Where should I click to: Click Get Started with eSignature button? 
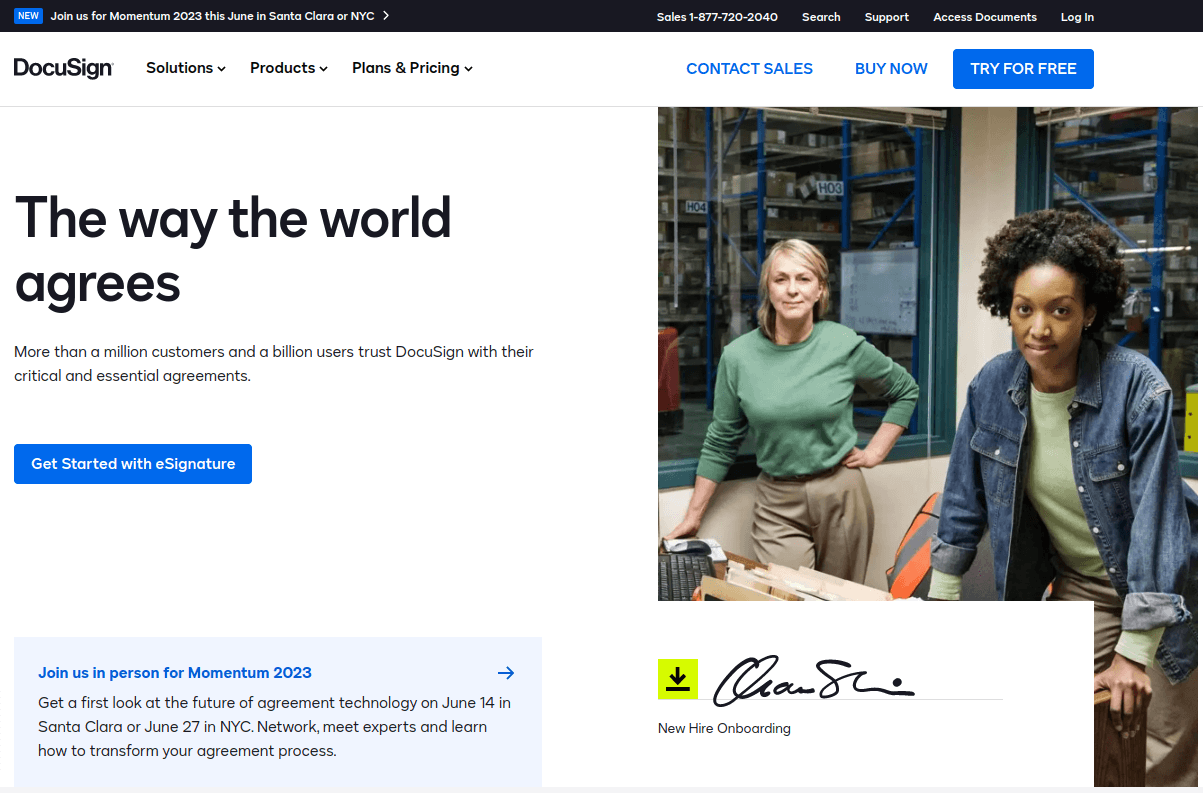pyautogui.click(x=133, y=464)
